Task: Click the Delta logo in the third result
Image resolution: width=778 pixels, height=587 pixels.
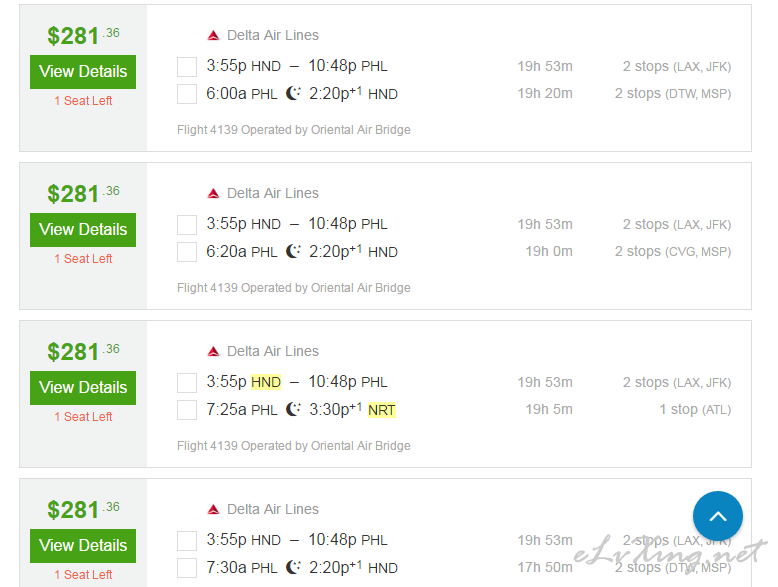Action: point(213,351)
